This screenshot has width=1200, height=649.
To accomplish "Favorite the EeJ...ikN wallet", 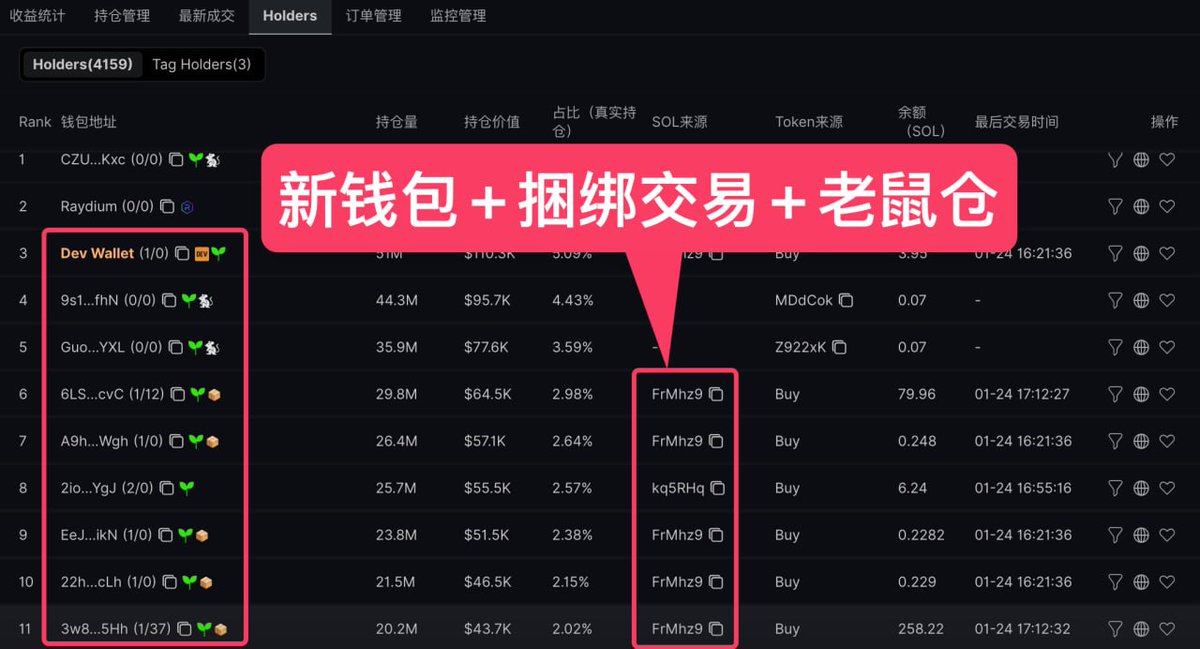I will coord(1167,535).
